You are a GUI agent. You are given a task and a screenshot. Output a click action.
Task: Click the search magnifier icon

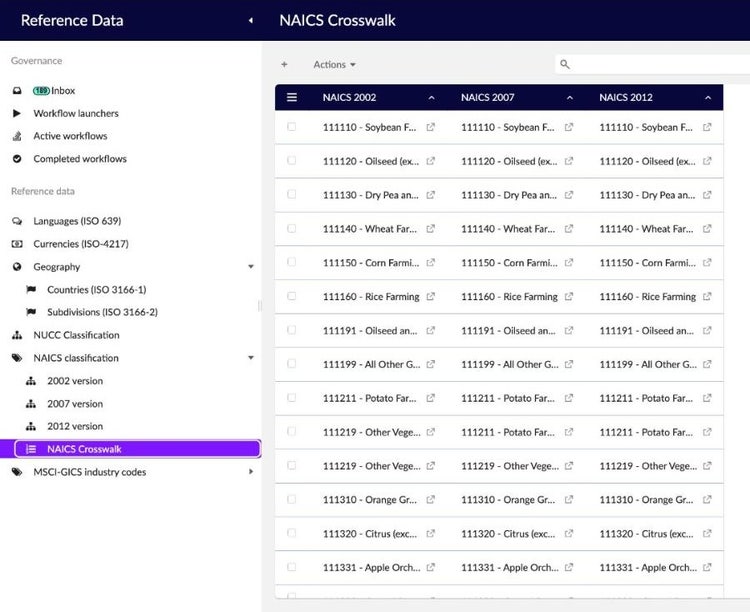click(x=565, y=64)
